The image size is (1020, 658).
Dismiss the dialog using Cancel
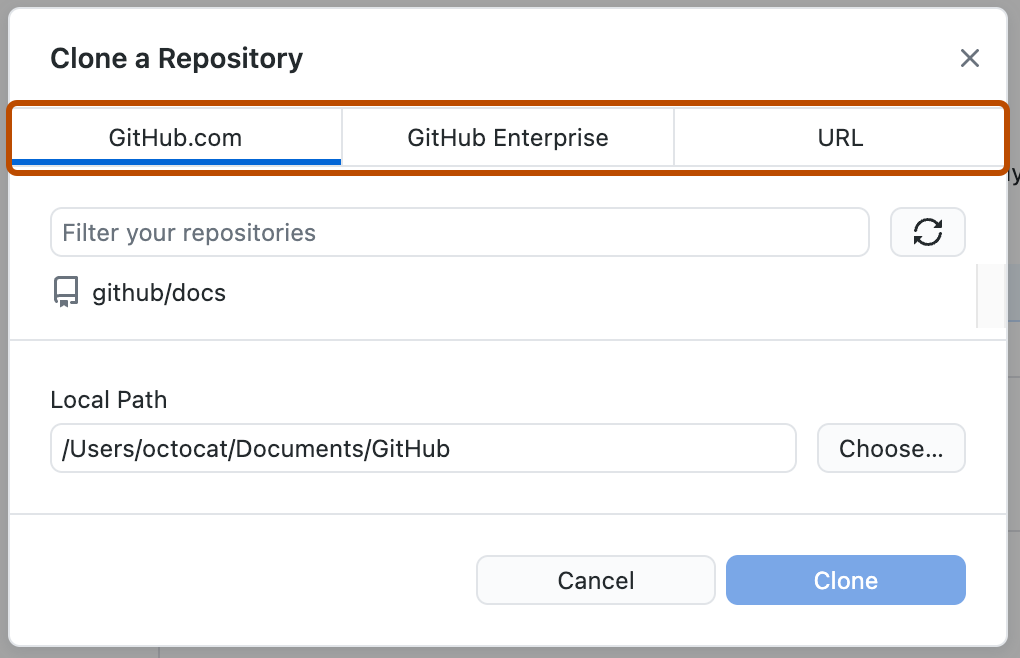coord(595,580)
